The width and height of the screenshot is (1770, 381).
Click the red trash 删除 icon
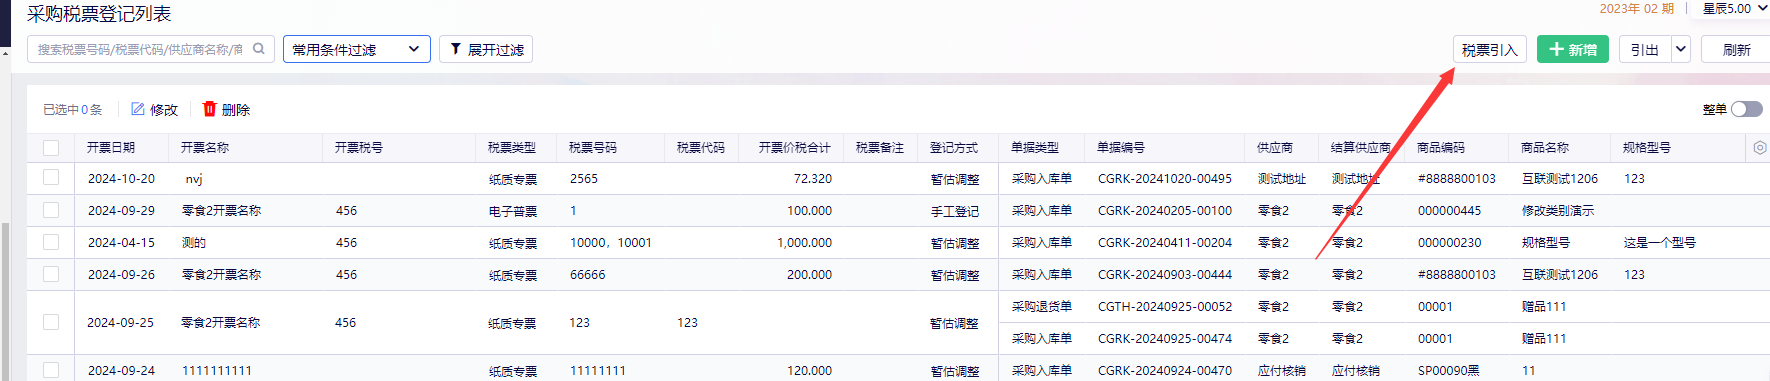click(x=209, y=109)
